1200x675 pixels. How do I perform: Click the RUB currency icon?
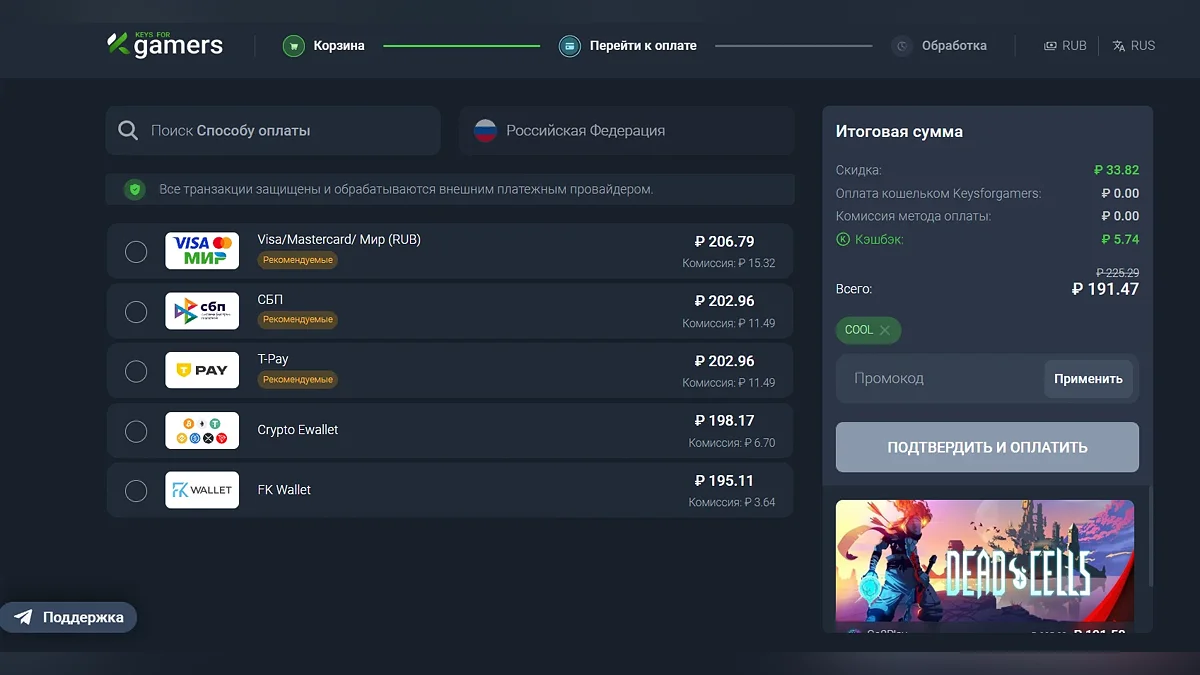[1050, 46]
